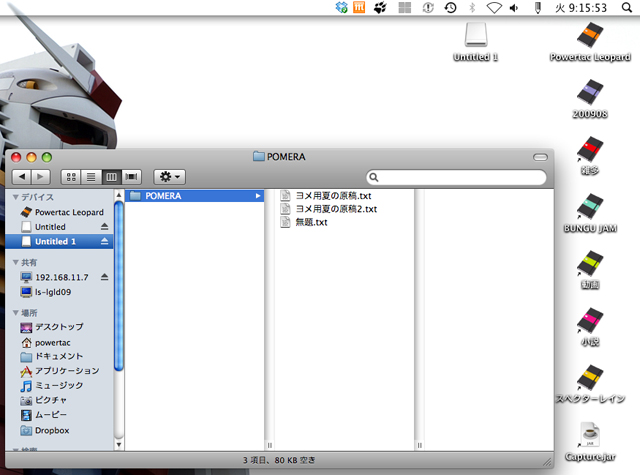Open the pen input menu bar icon

pos(538,7)
